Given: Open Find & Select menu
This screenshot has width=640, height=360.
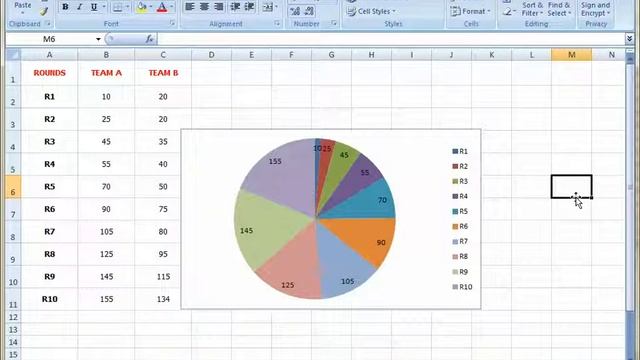Looking at the screenshot, I should pyautogui.click(x=559, y=9).
